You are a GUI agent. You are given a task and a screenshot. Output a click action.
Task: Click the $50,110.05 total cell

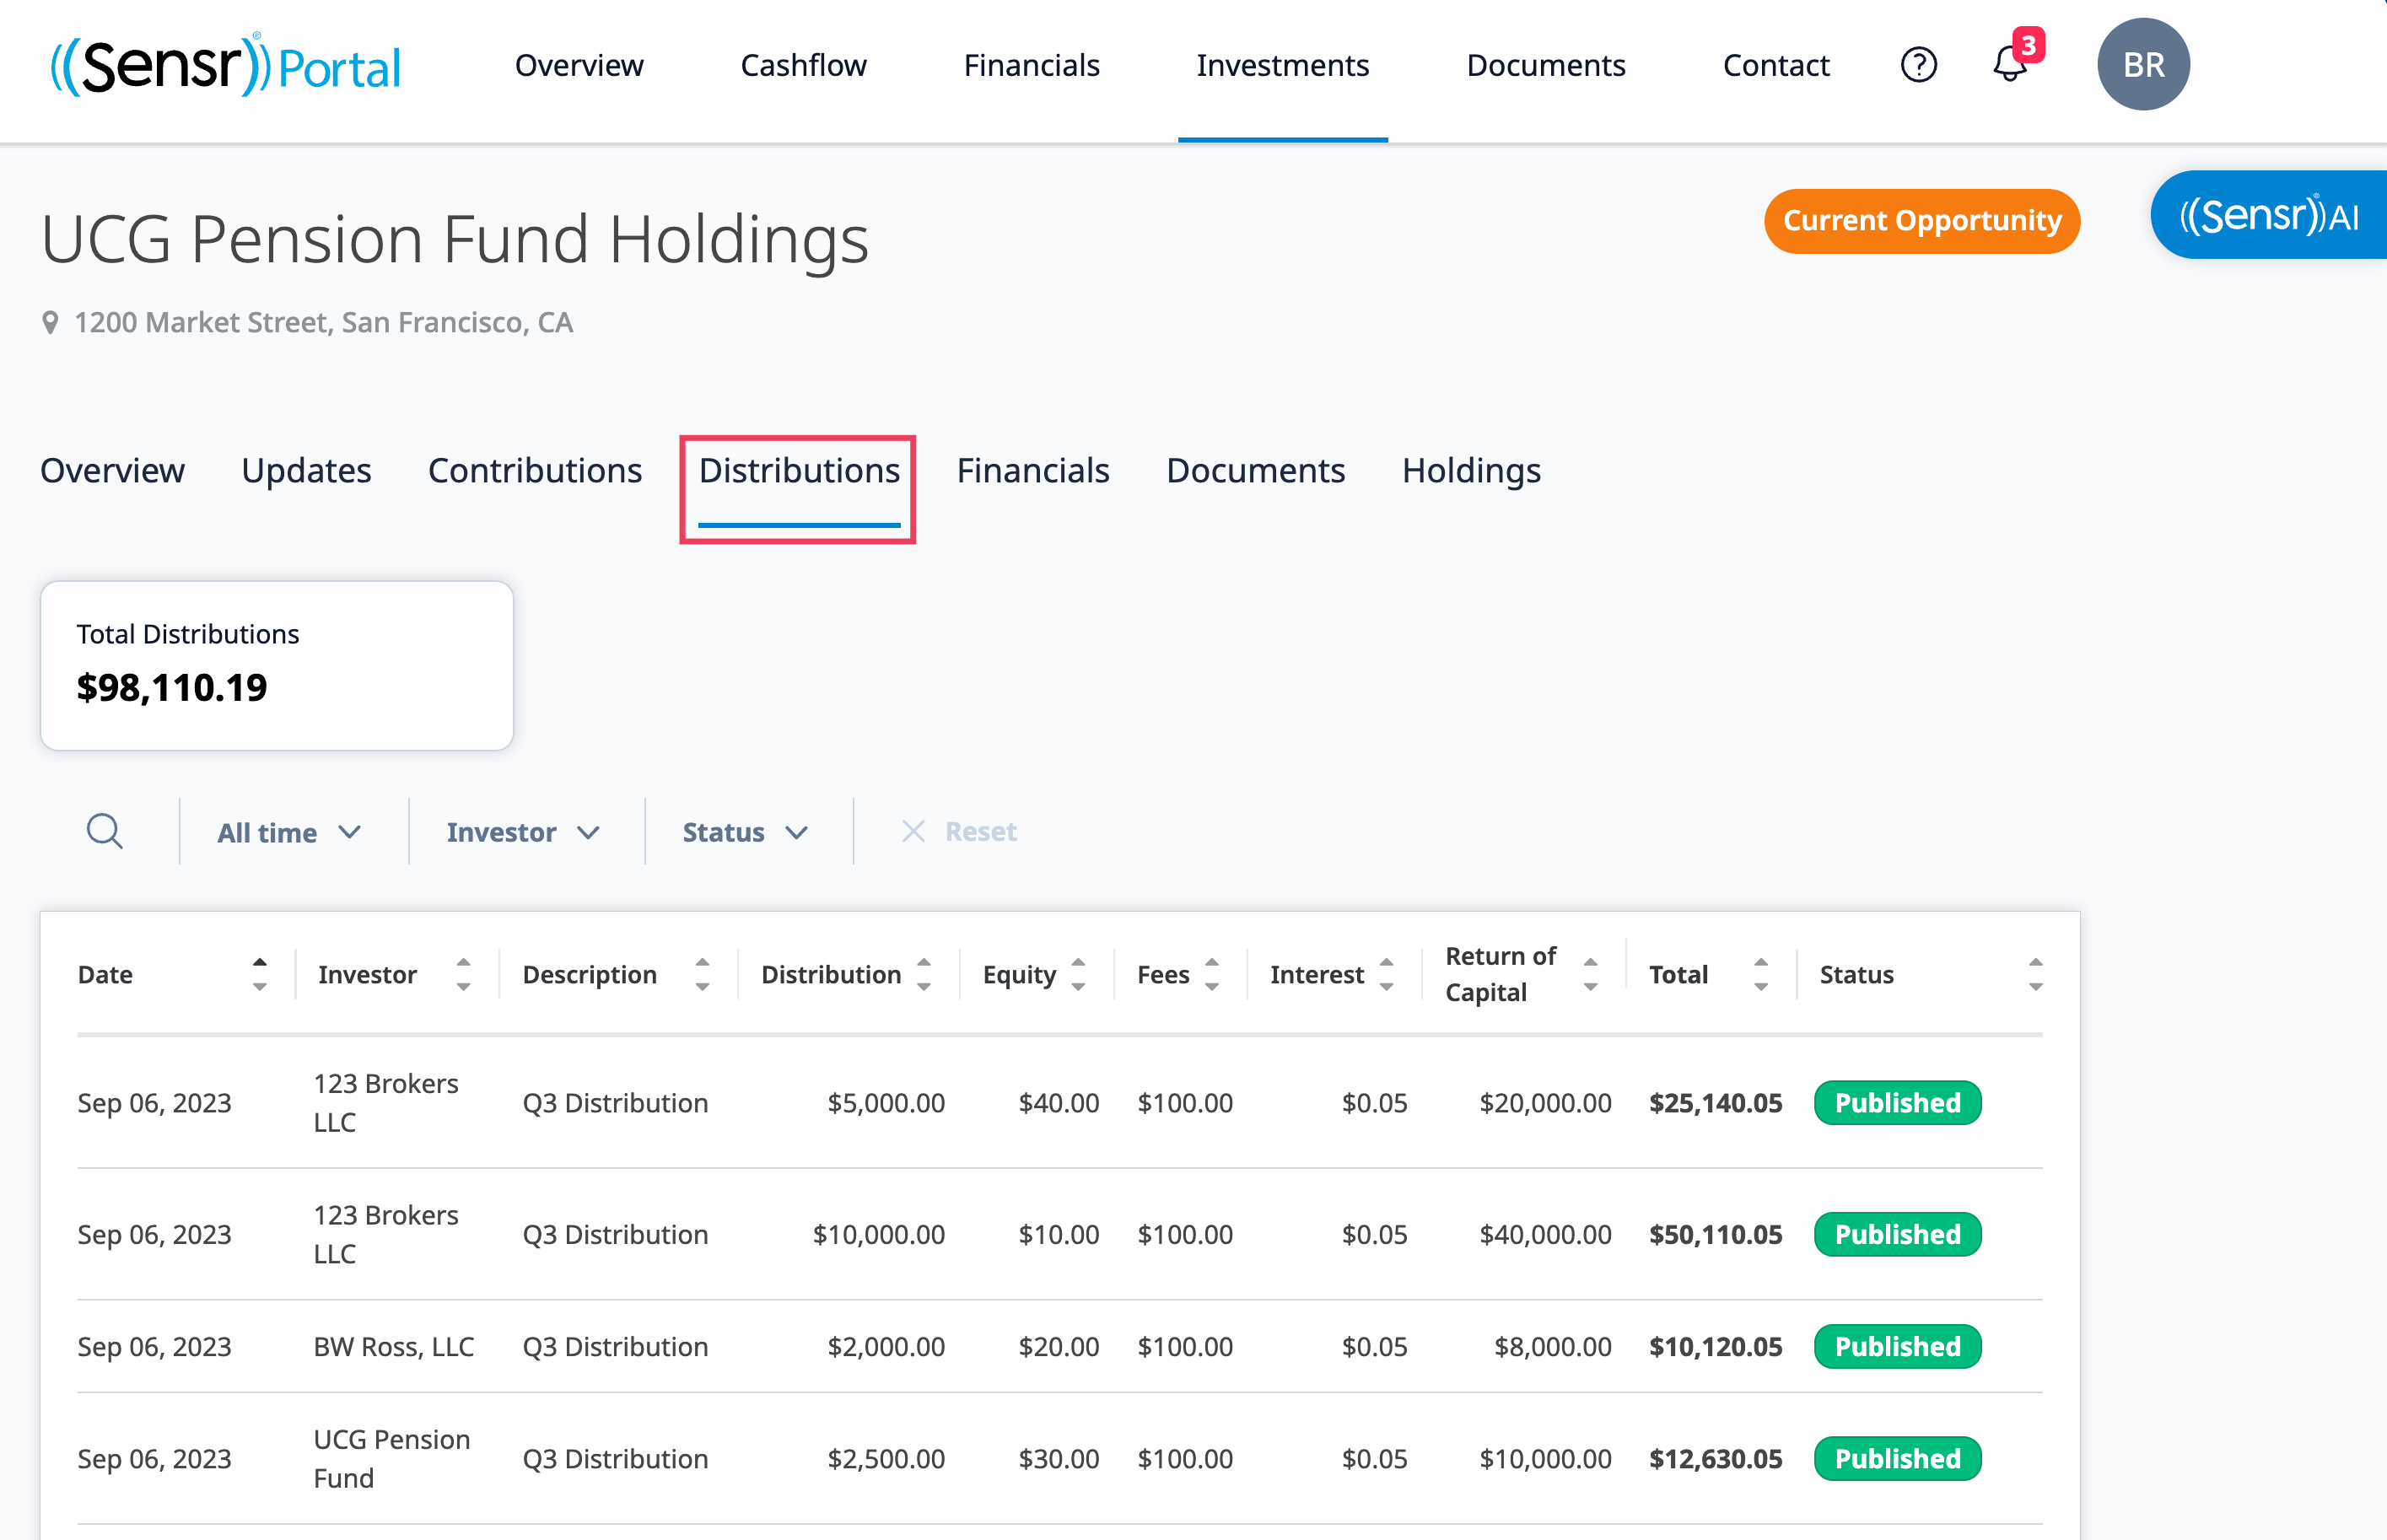(1715, 1233)
